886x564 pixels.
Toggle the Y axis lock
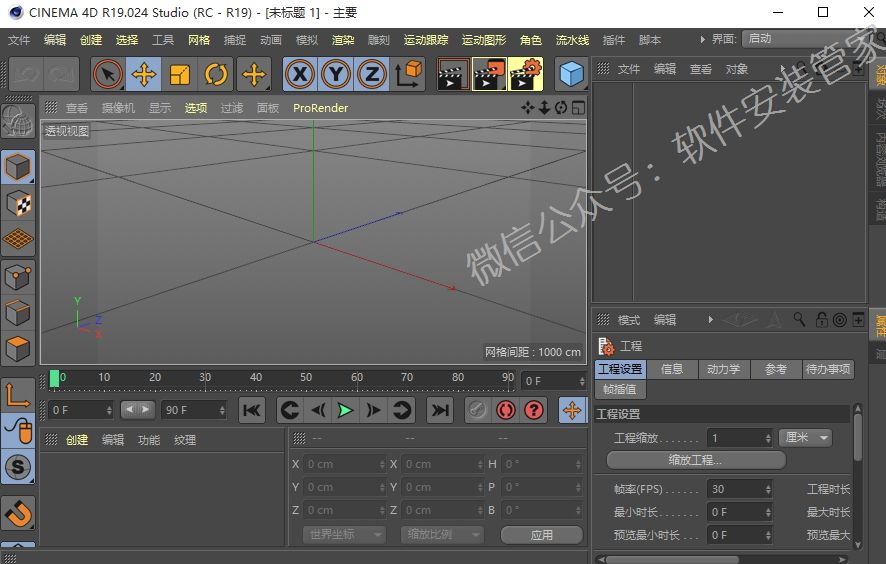[336, 75]
